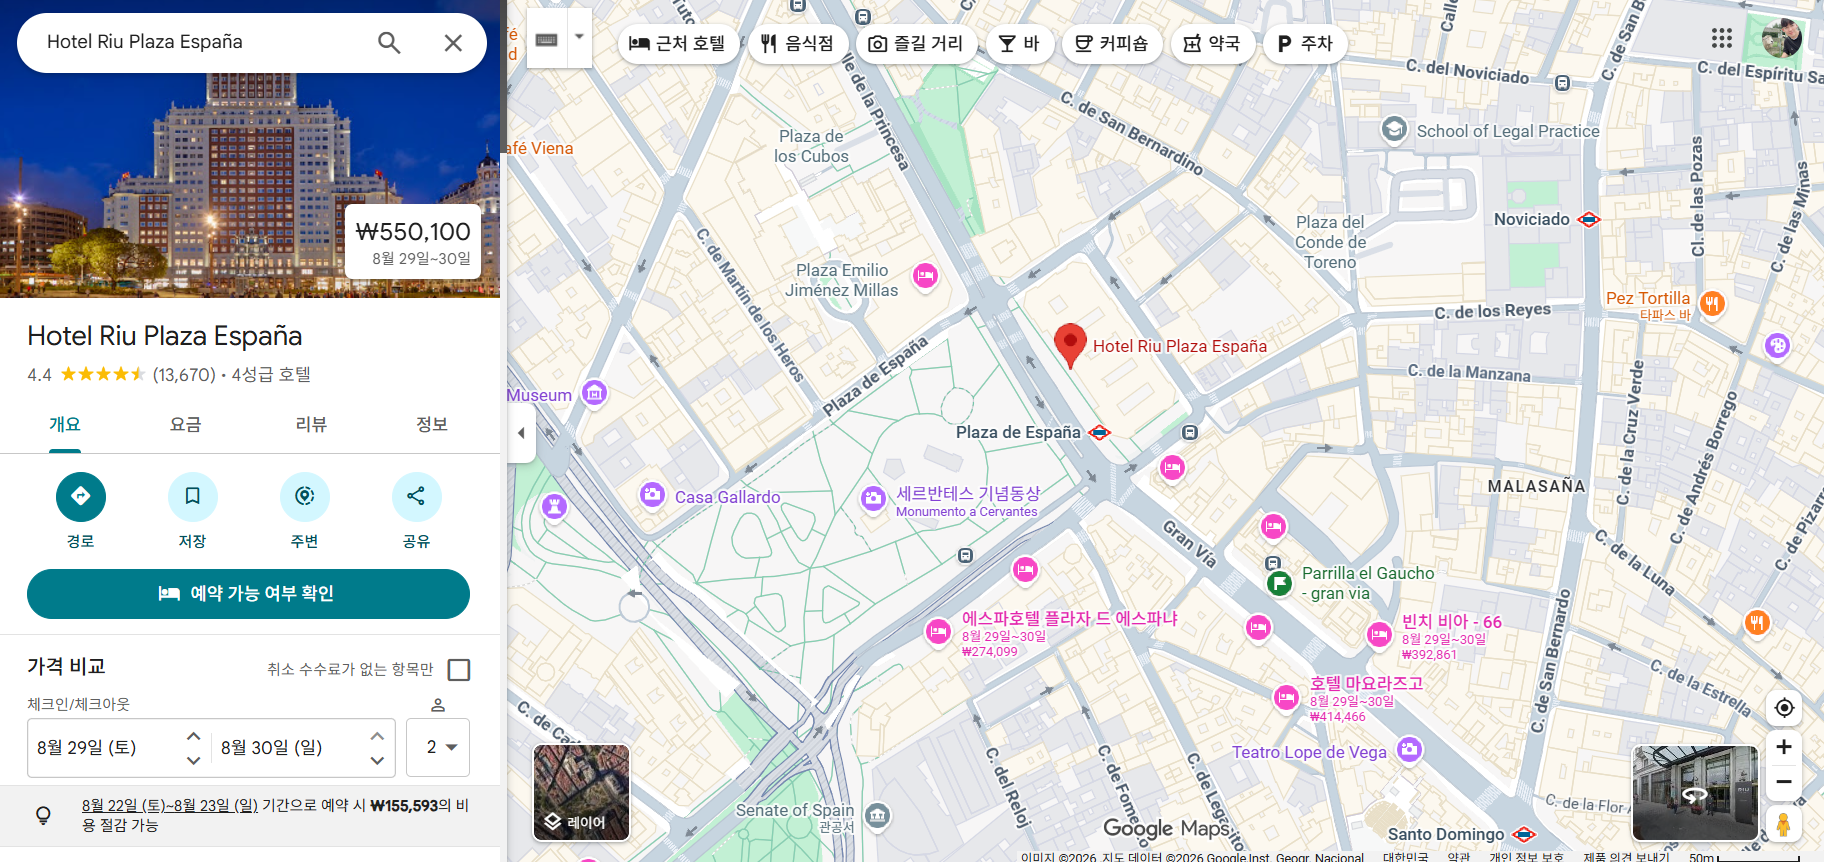The image size is (1824, 862).
Task: Select the Casa Gallardo camera marker
Action: pos(652,494)
